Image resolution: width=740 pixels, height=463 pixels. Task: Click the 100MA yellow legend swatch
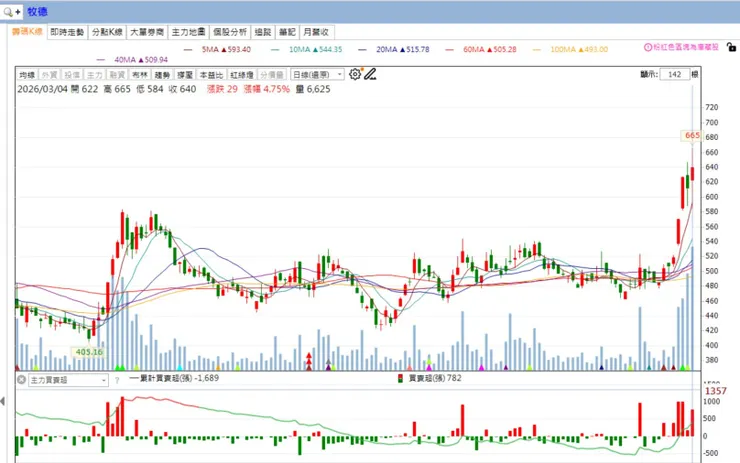click(536, 50)
